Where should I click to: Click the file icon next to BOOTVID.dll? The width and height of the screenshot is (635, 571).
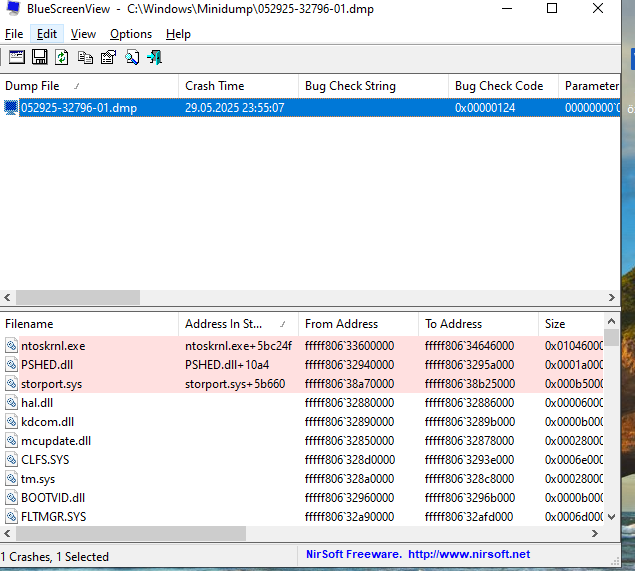[11, 498]
